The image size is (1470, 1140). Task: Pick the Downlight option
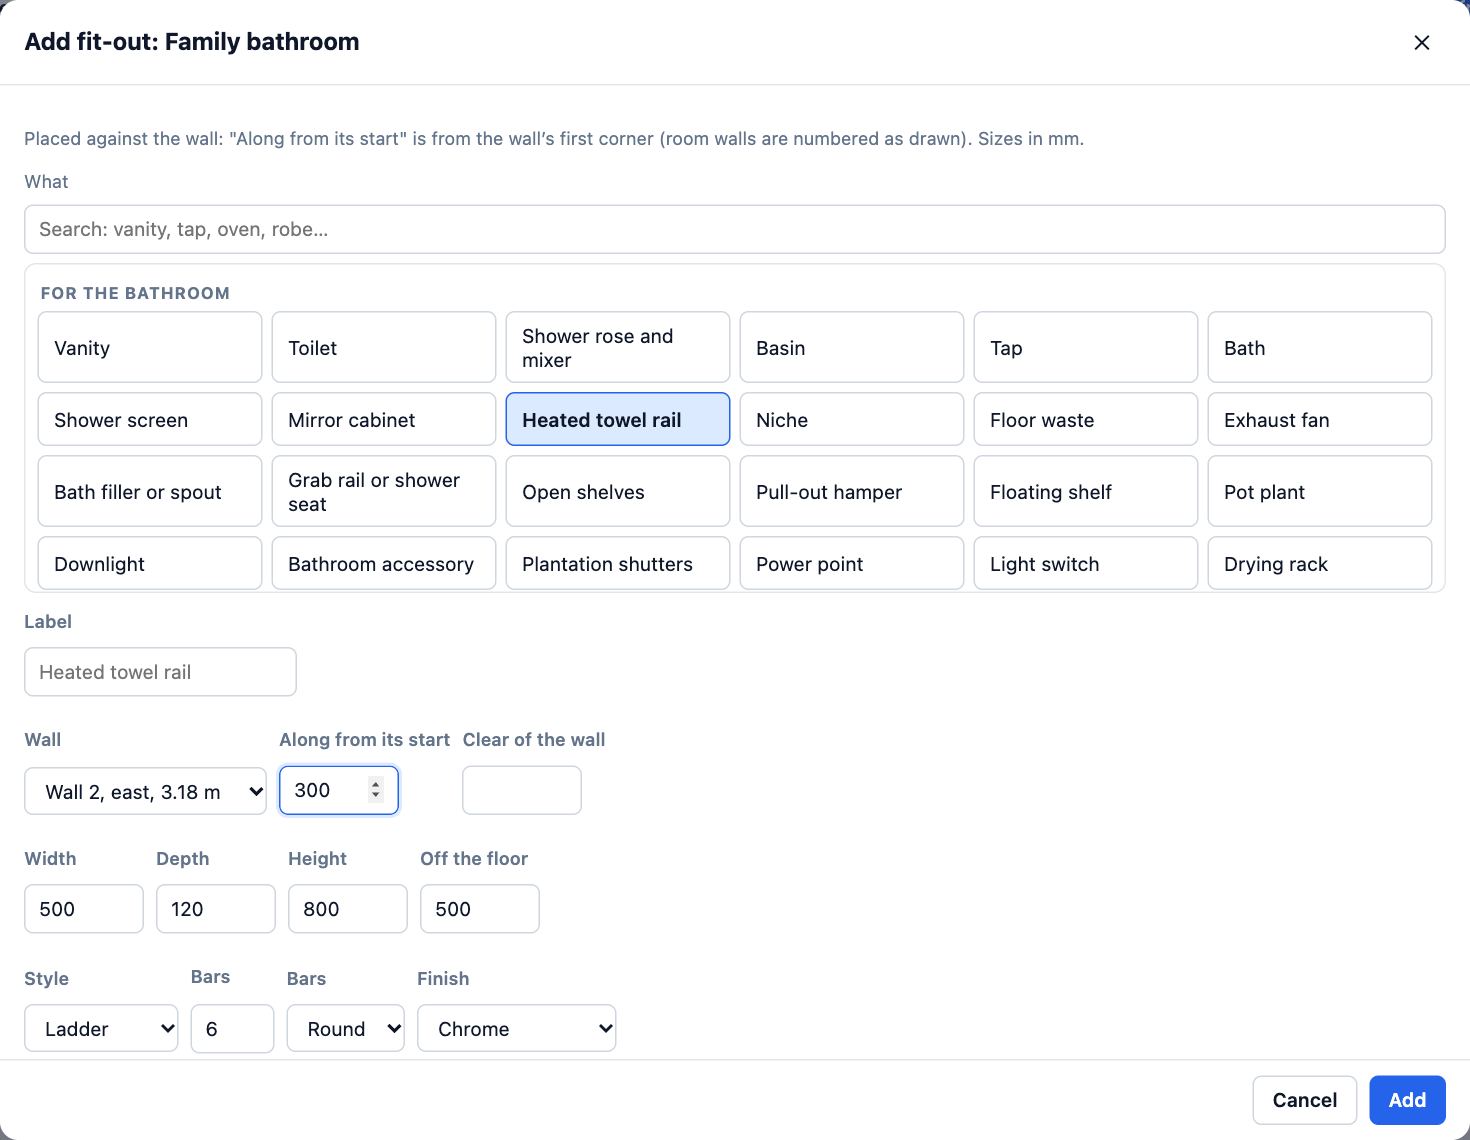point(150,563)
